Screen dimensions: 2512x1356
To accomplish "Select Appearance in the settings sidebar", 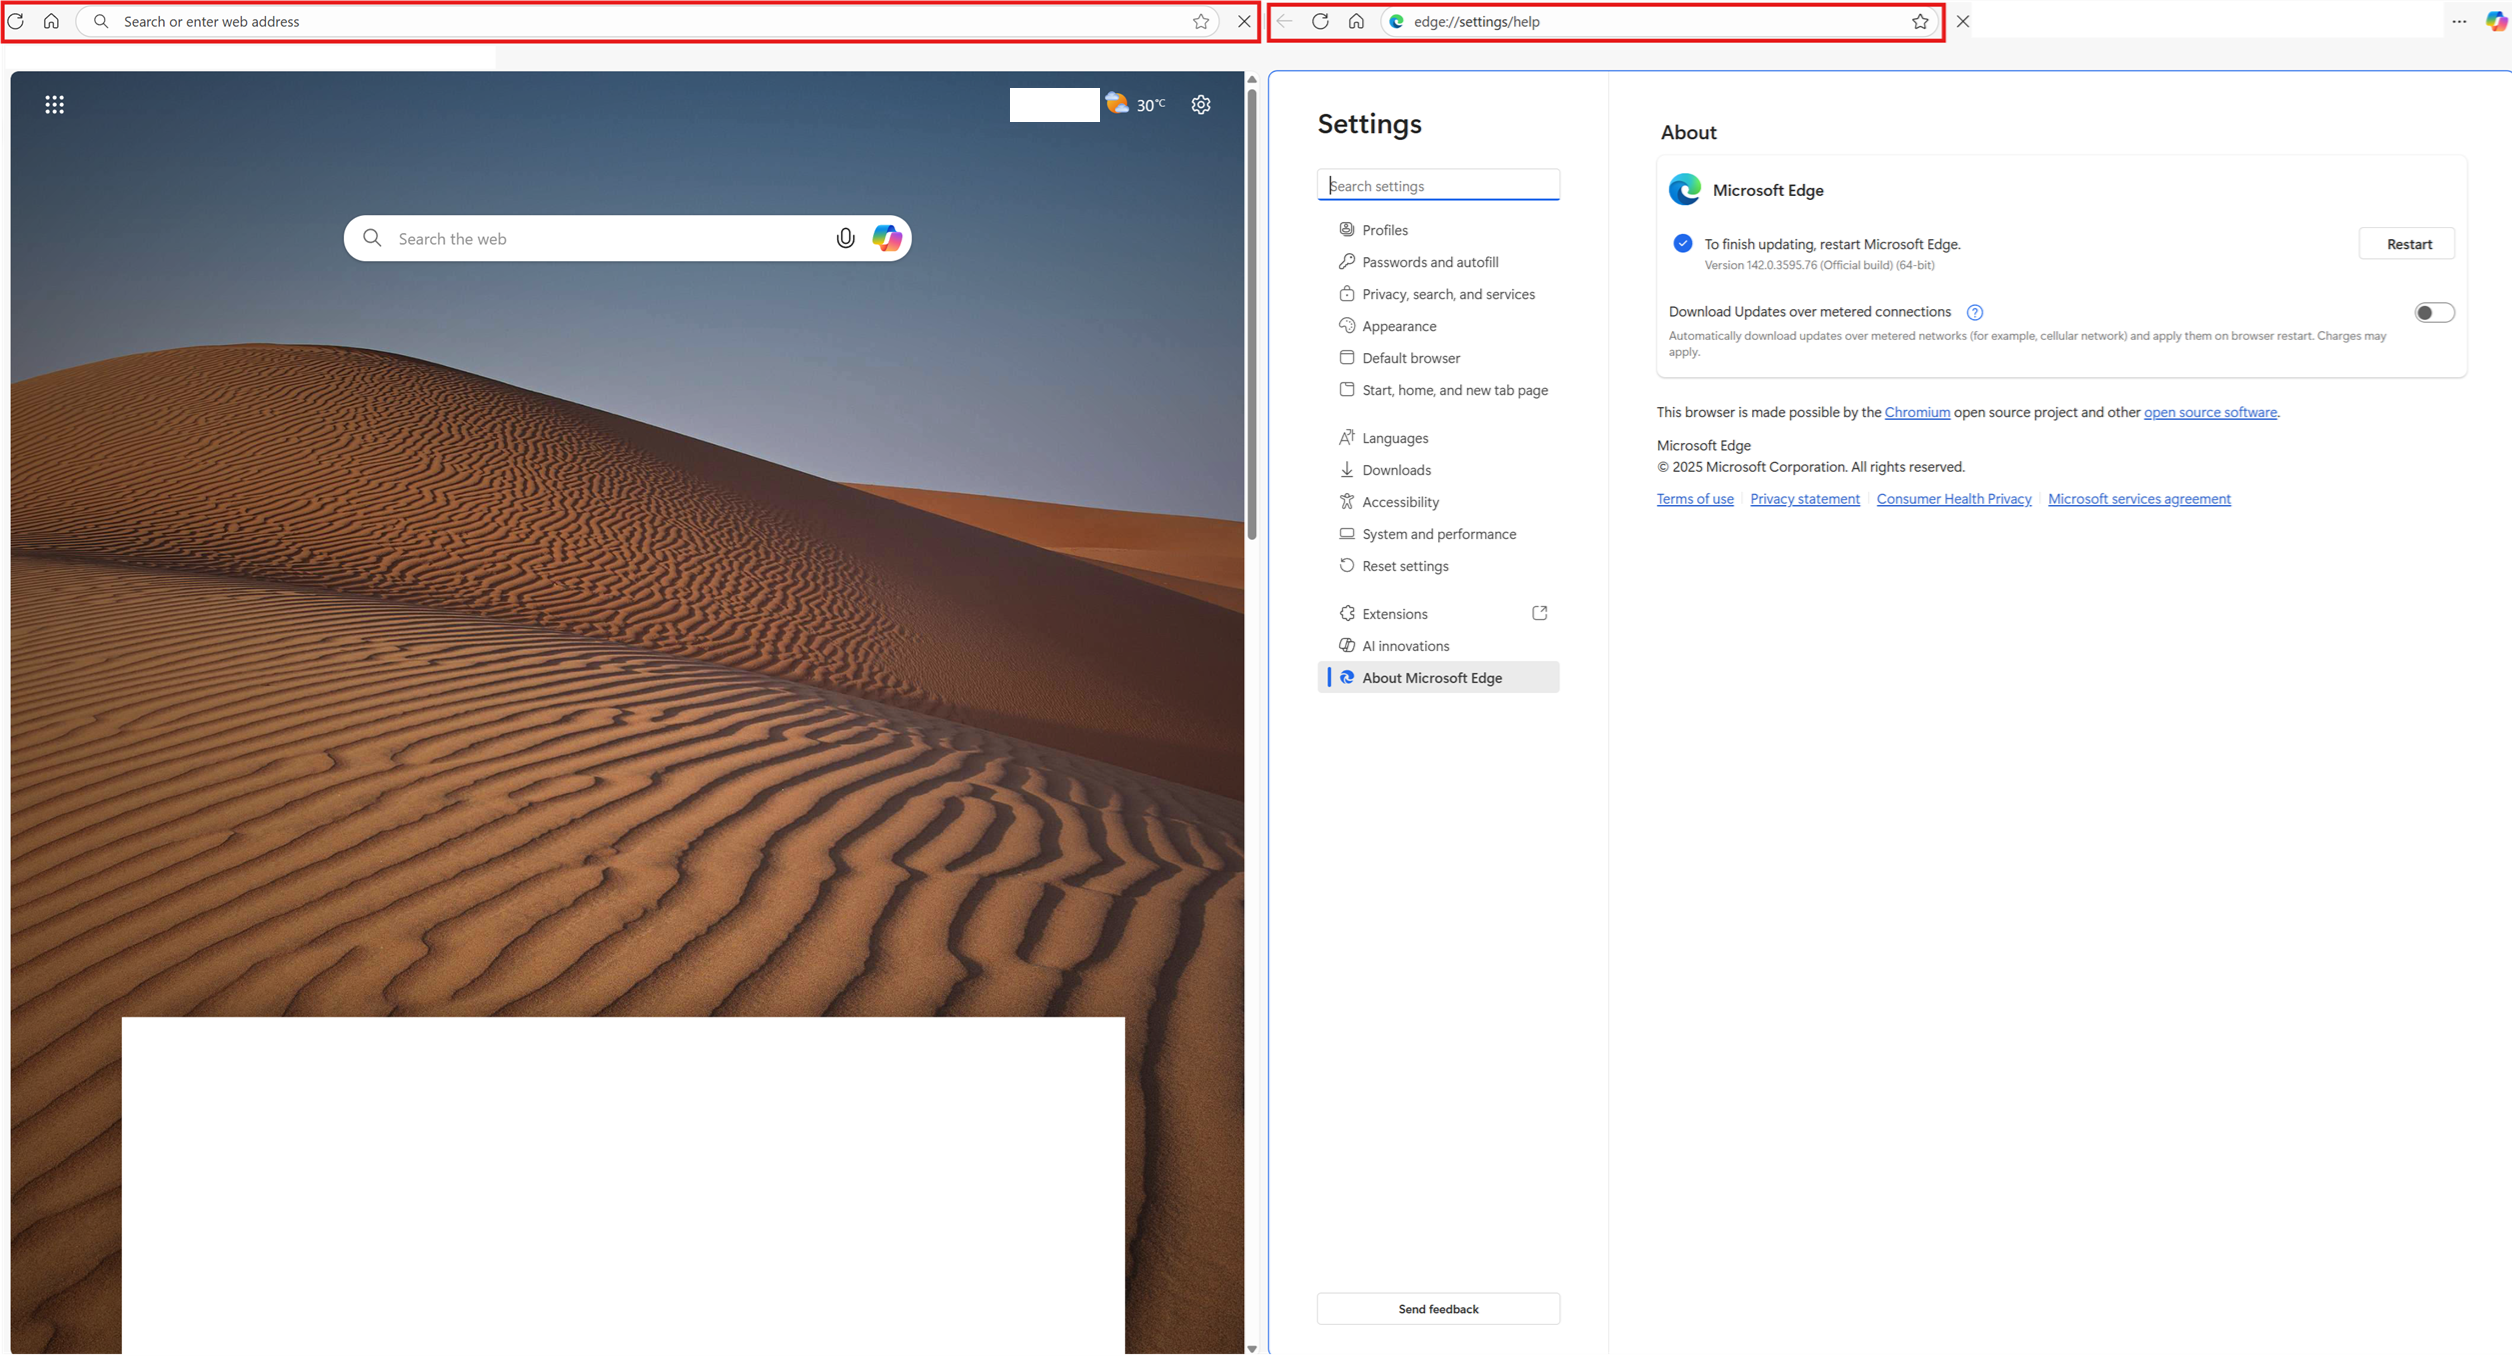I will [x=1398, y=326].
